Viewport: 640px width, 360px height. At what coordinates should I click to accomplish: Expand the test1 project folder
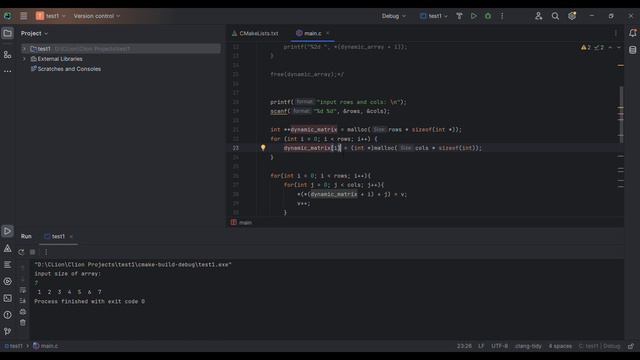[24, 49]
